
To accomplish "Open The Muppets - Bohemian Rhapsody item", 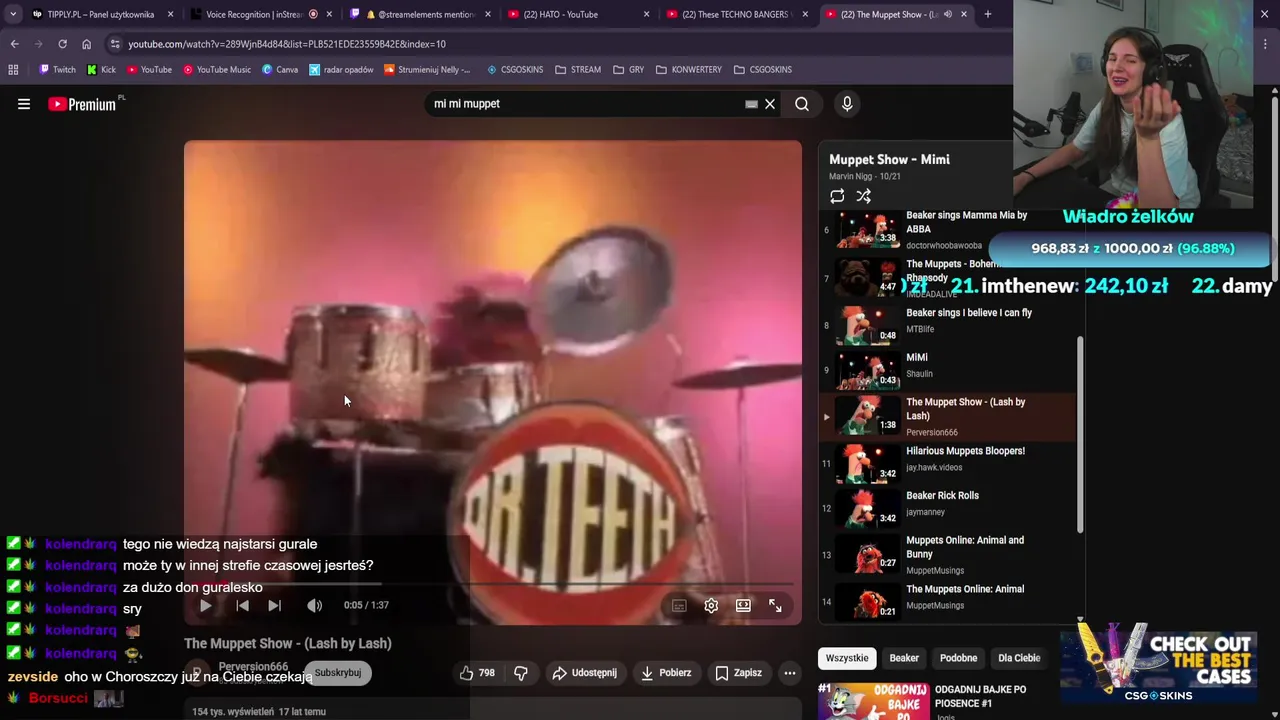I will 947,279.
